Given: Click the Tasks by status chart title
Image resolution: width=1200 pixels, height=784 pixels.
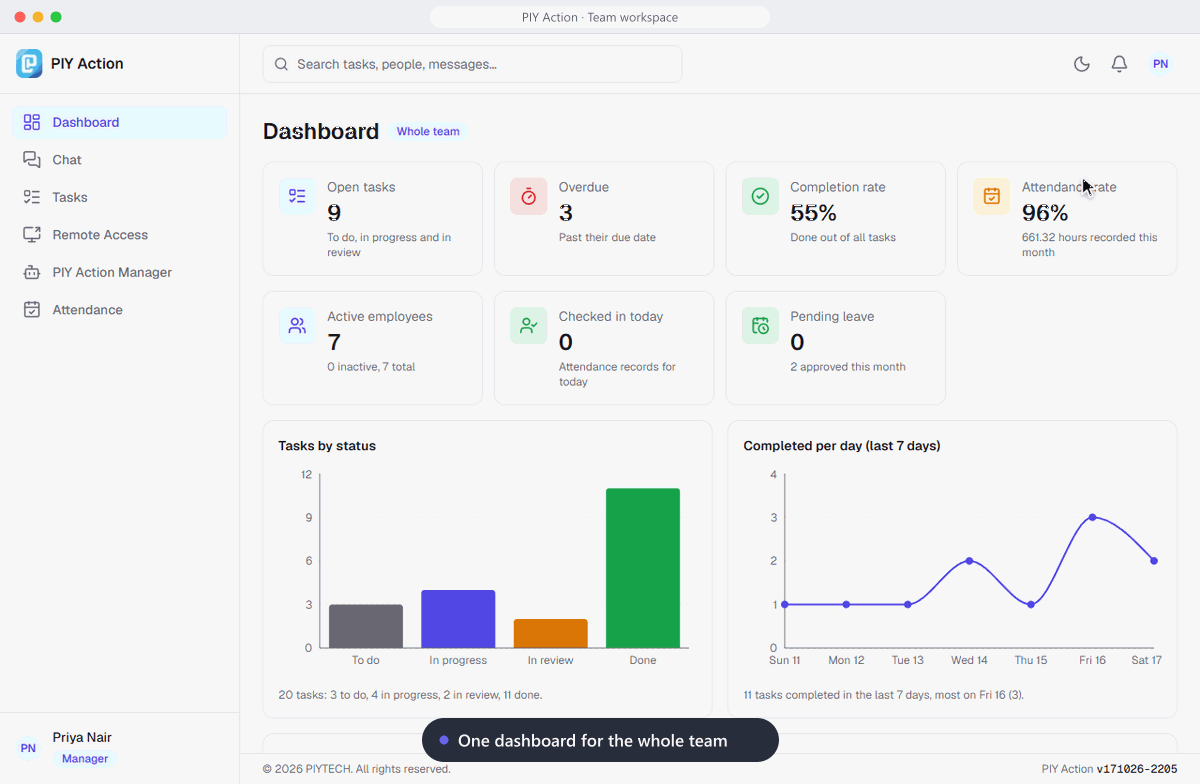Looking at the screenshot, I should pos(327,446).
